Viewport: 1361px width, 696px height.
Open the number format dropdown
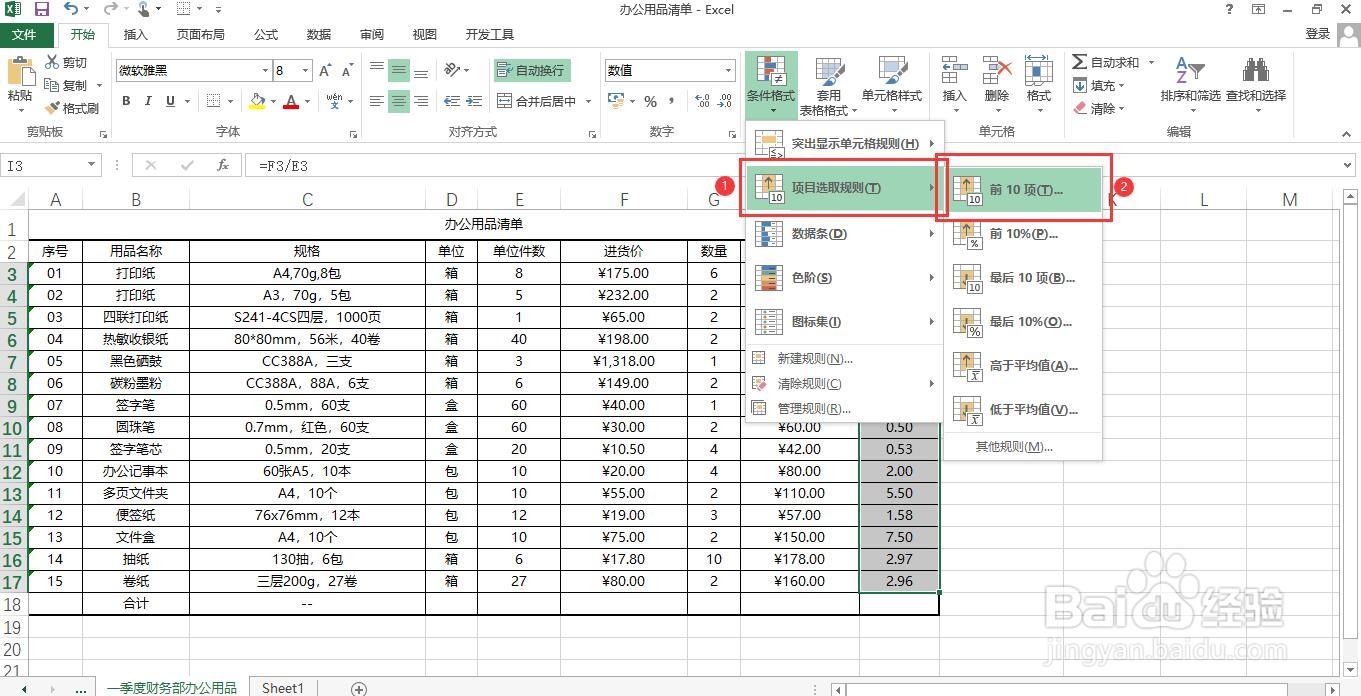[x=730, y=70]
